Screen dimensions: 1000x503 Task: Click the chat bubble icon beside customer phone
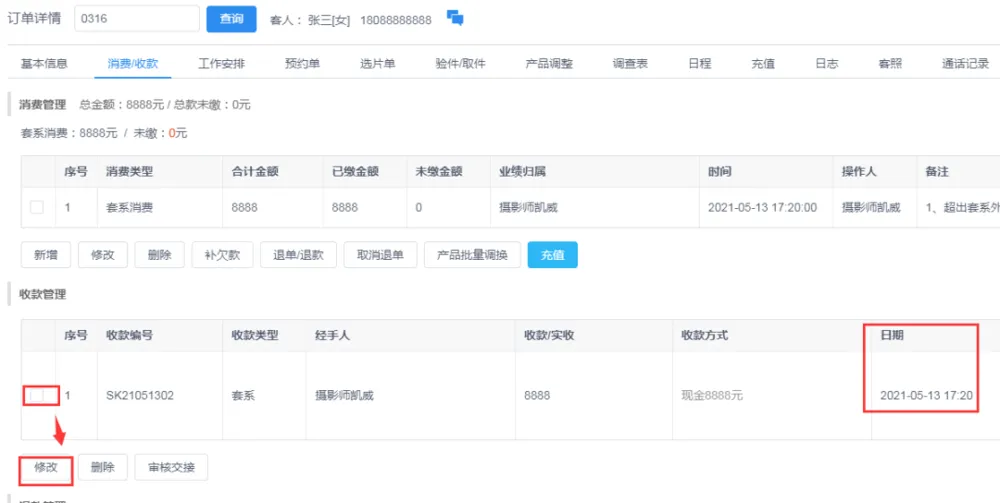coord(455,18)
